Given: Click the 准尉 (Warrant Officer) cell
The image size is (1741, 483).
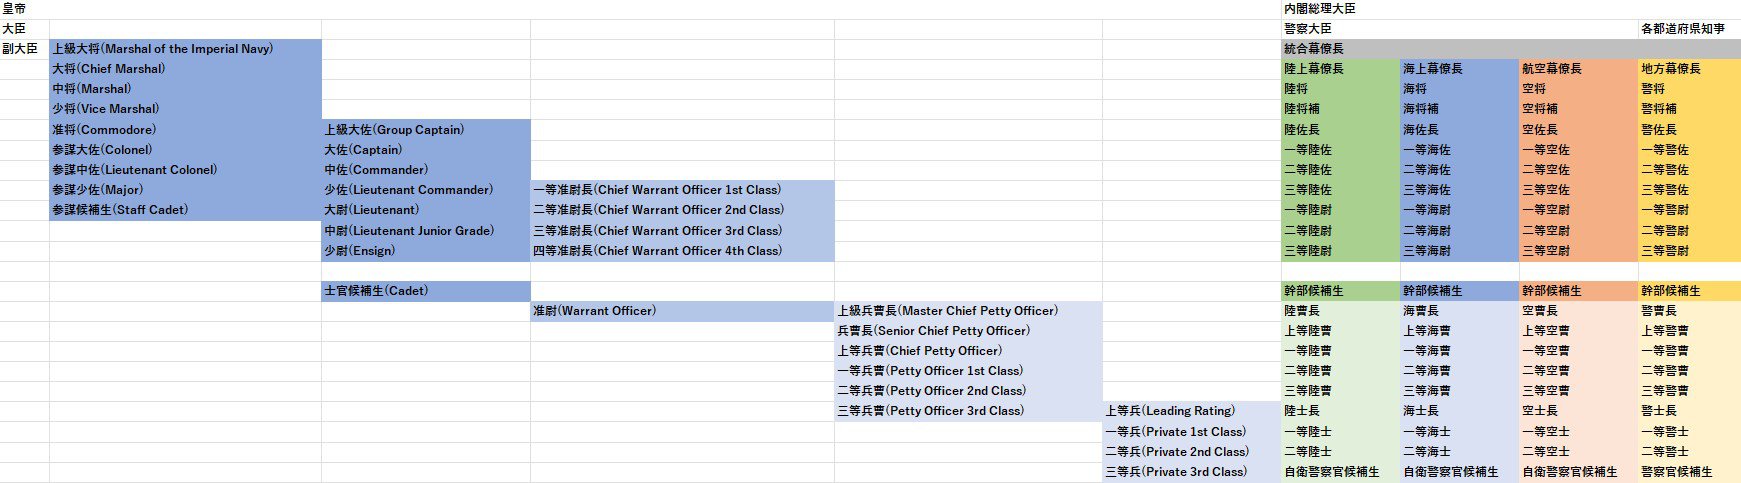Looking at the screenshot, I should pyautogui.click(x=594, y=311).
